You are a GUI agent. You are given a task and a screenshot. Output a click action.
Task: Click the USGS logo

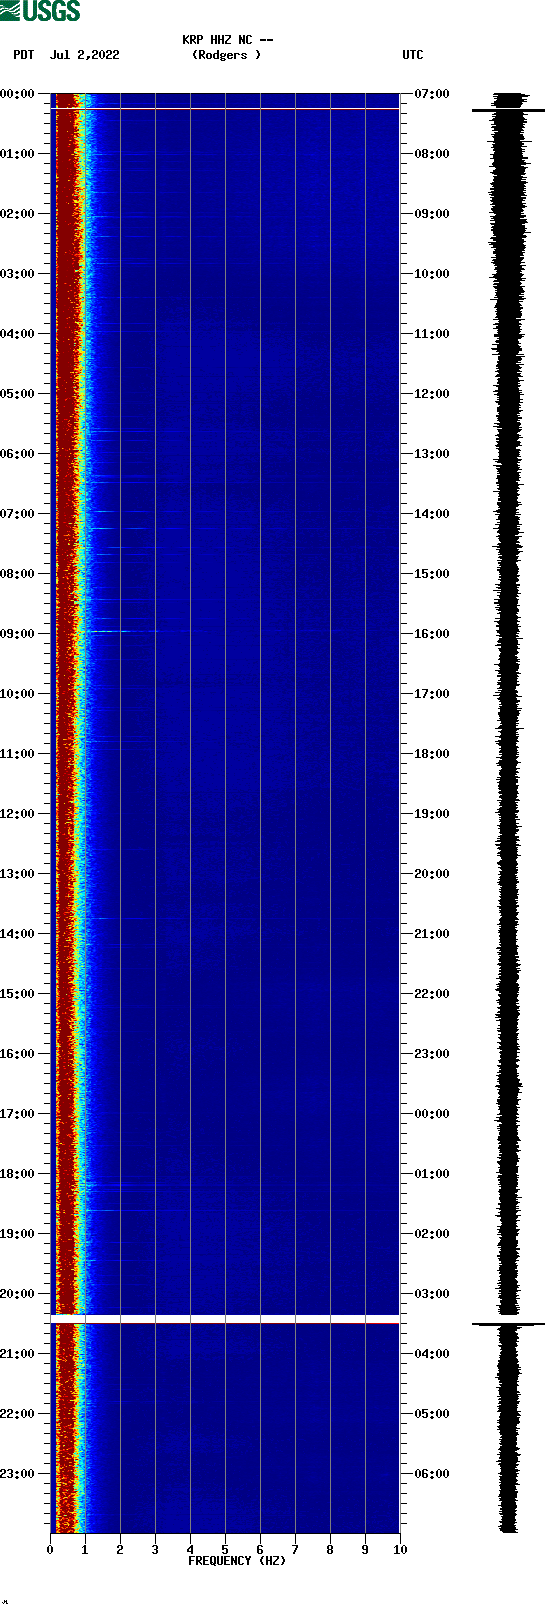pyautogui.click(x=40, y=11)
